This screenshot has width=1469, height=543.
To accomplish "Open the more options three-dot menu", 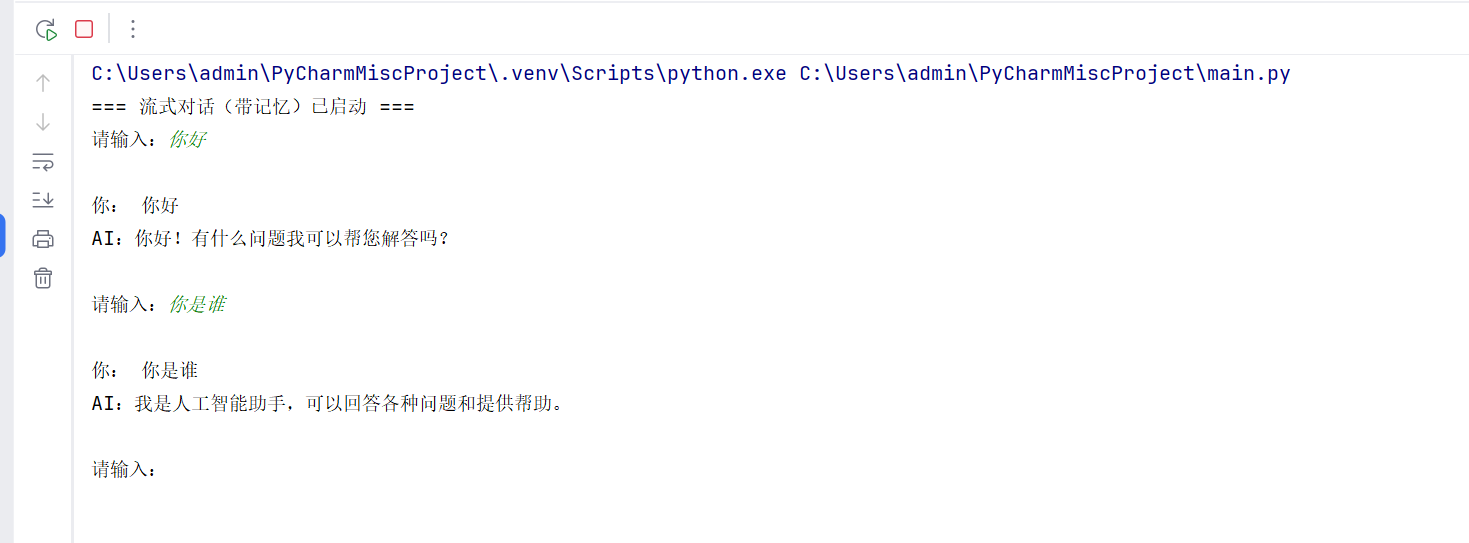I will 132,29.
